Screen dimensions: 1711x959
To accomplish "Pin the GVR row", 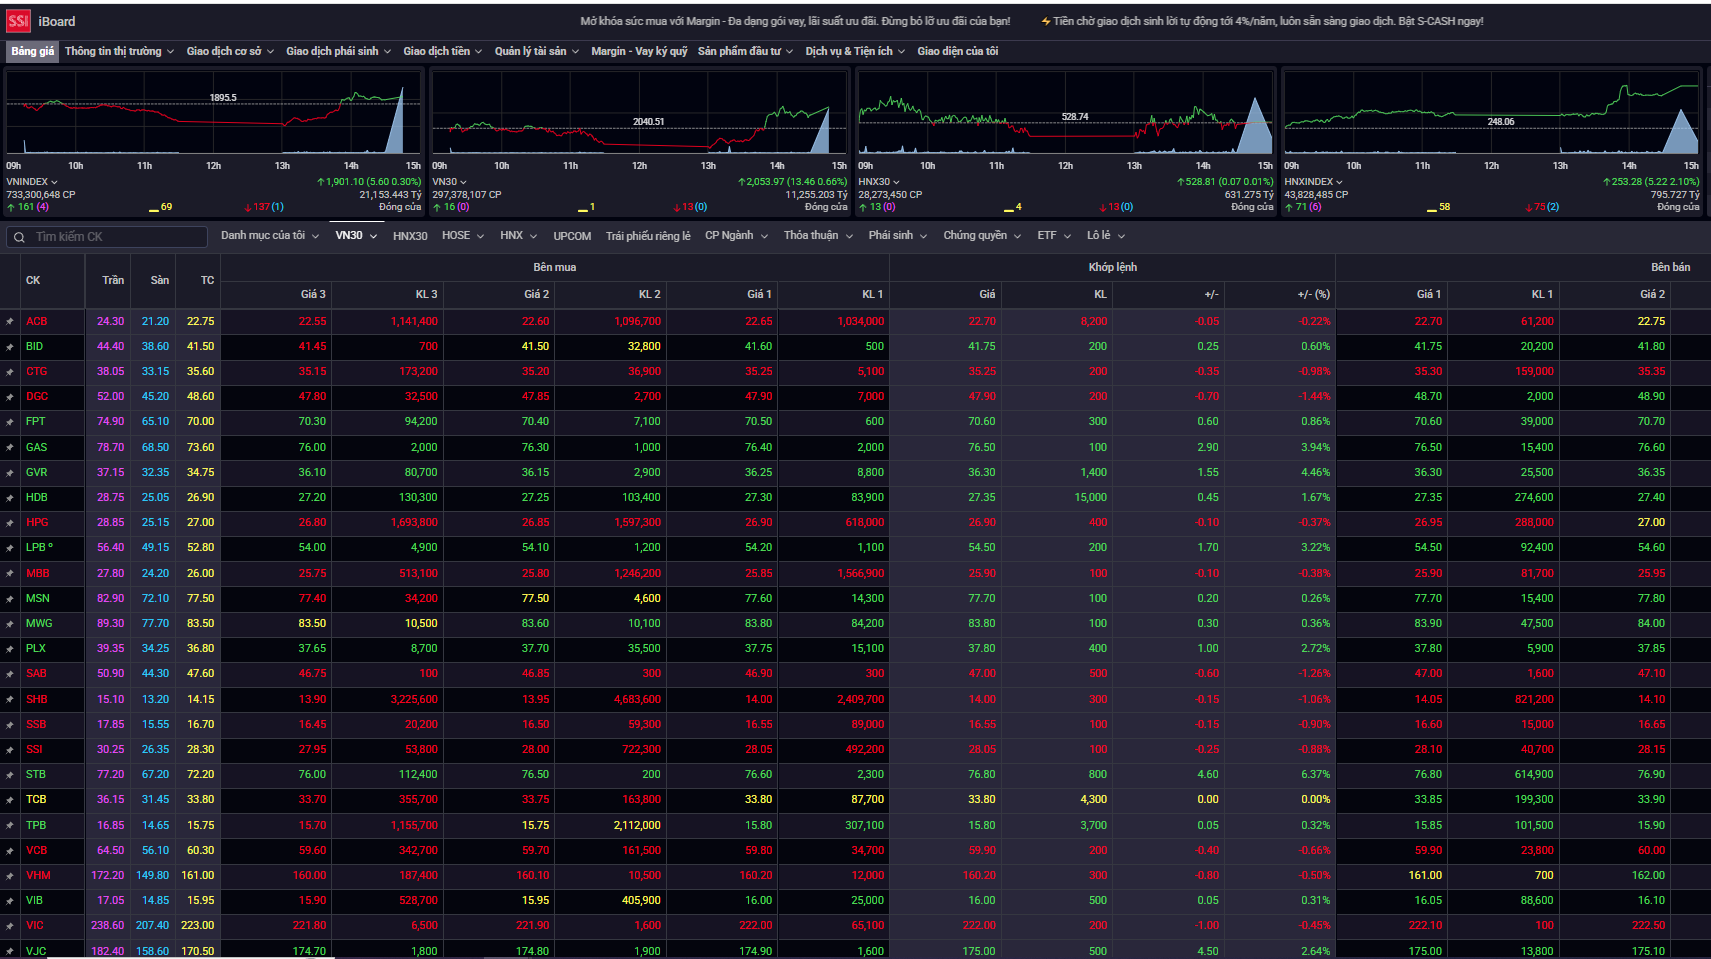I will (10, 473).
